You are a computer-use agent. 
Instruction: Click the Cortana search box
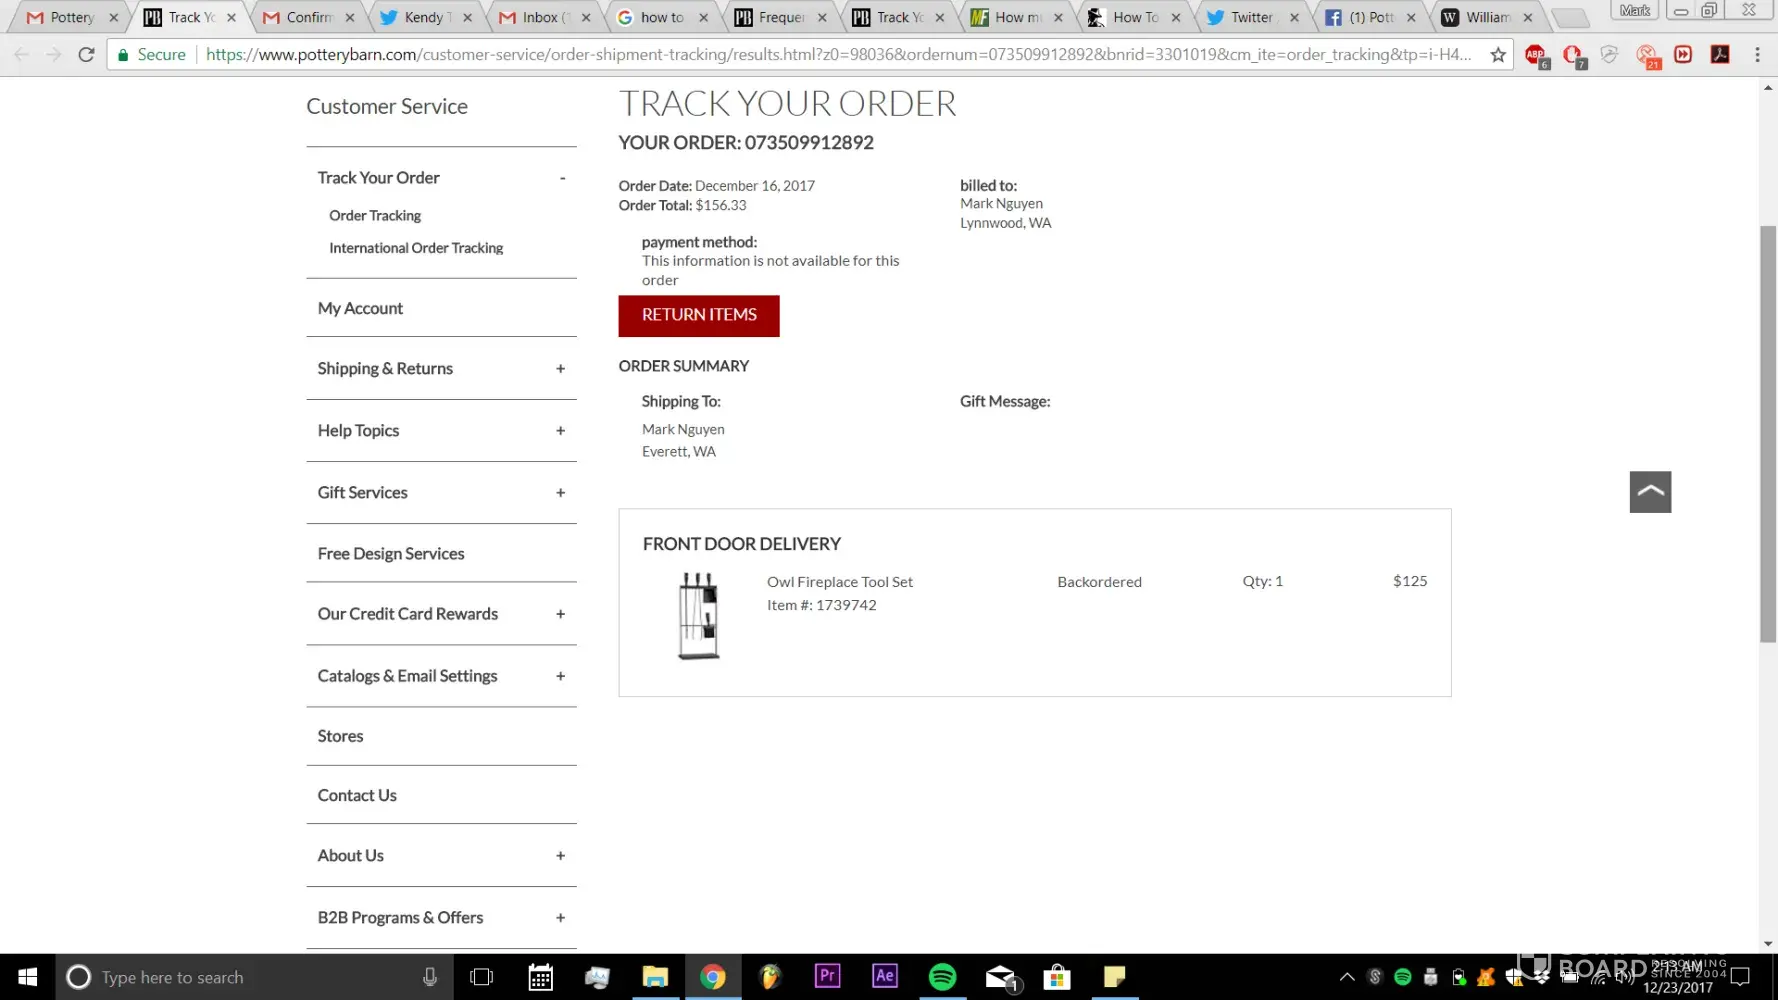255,977
